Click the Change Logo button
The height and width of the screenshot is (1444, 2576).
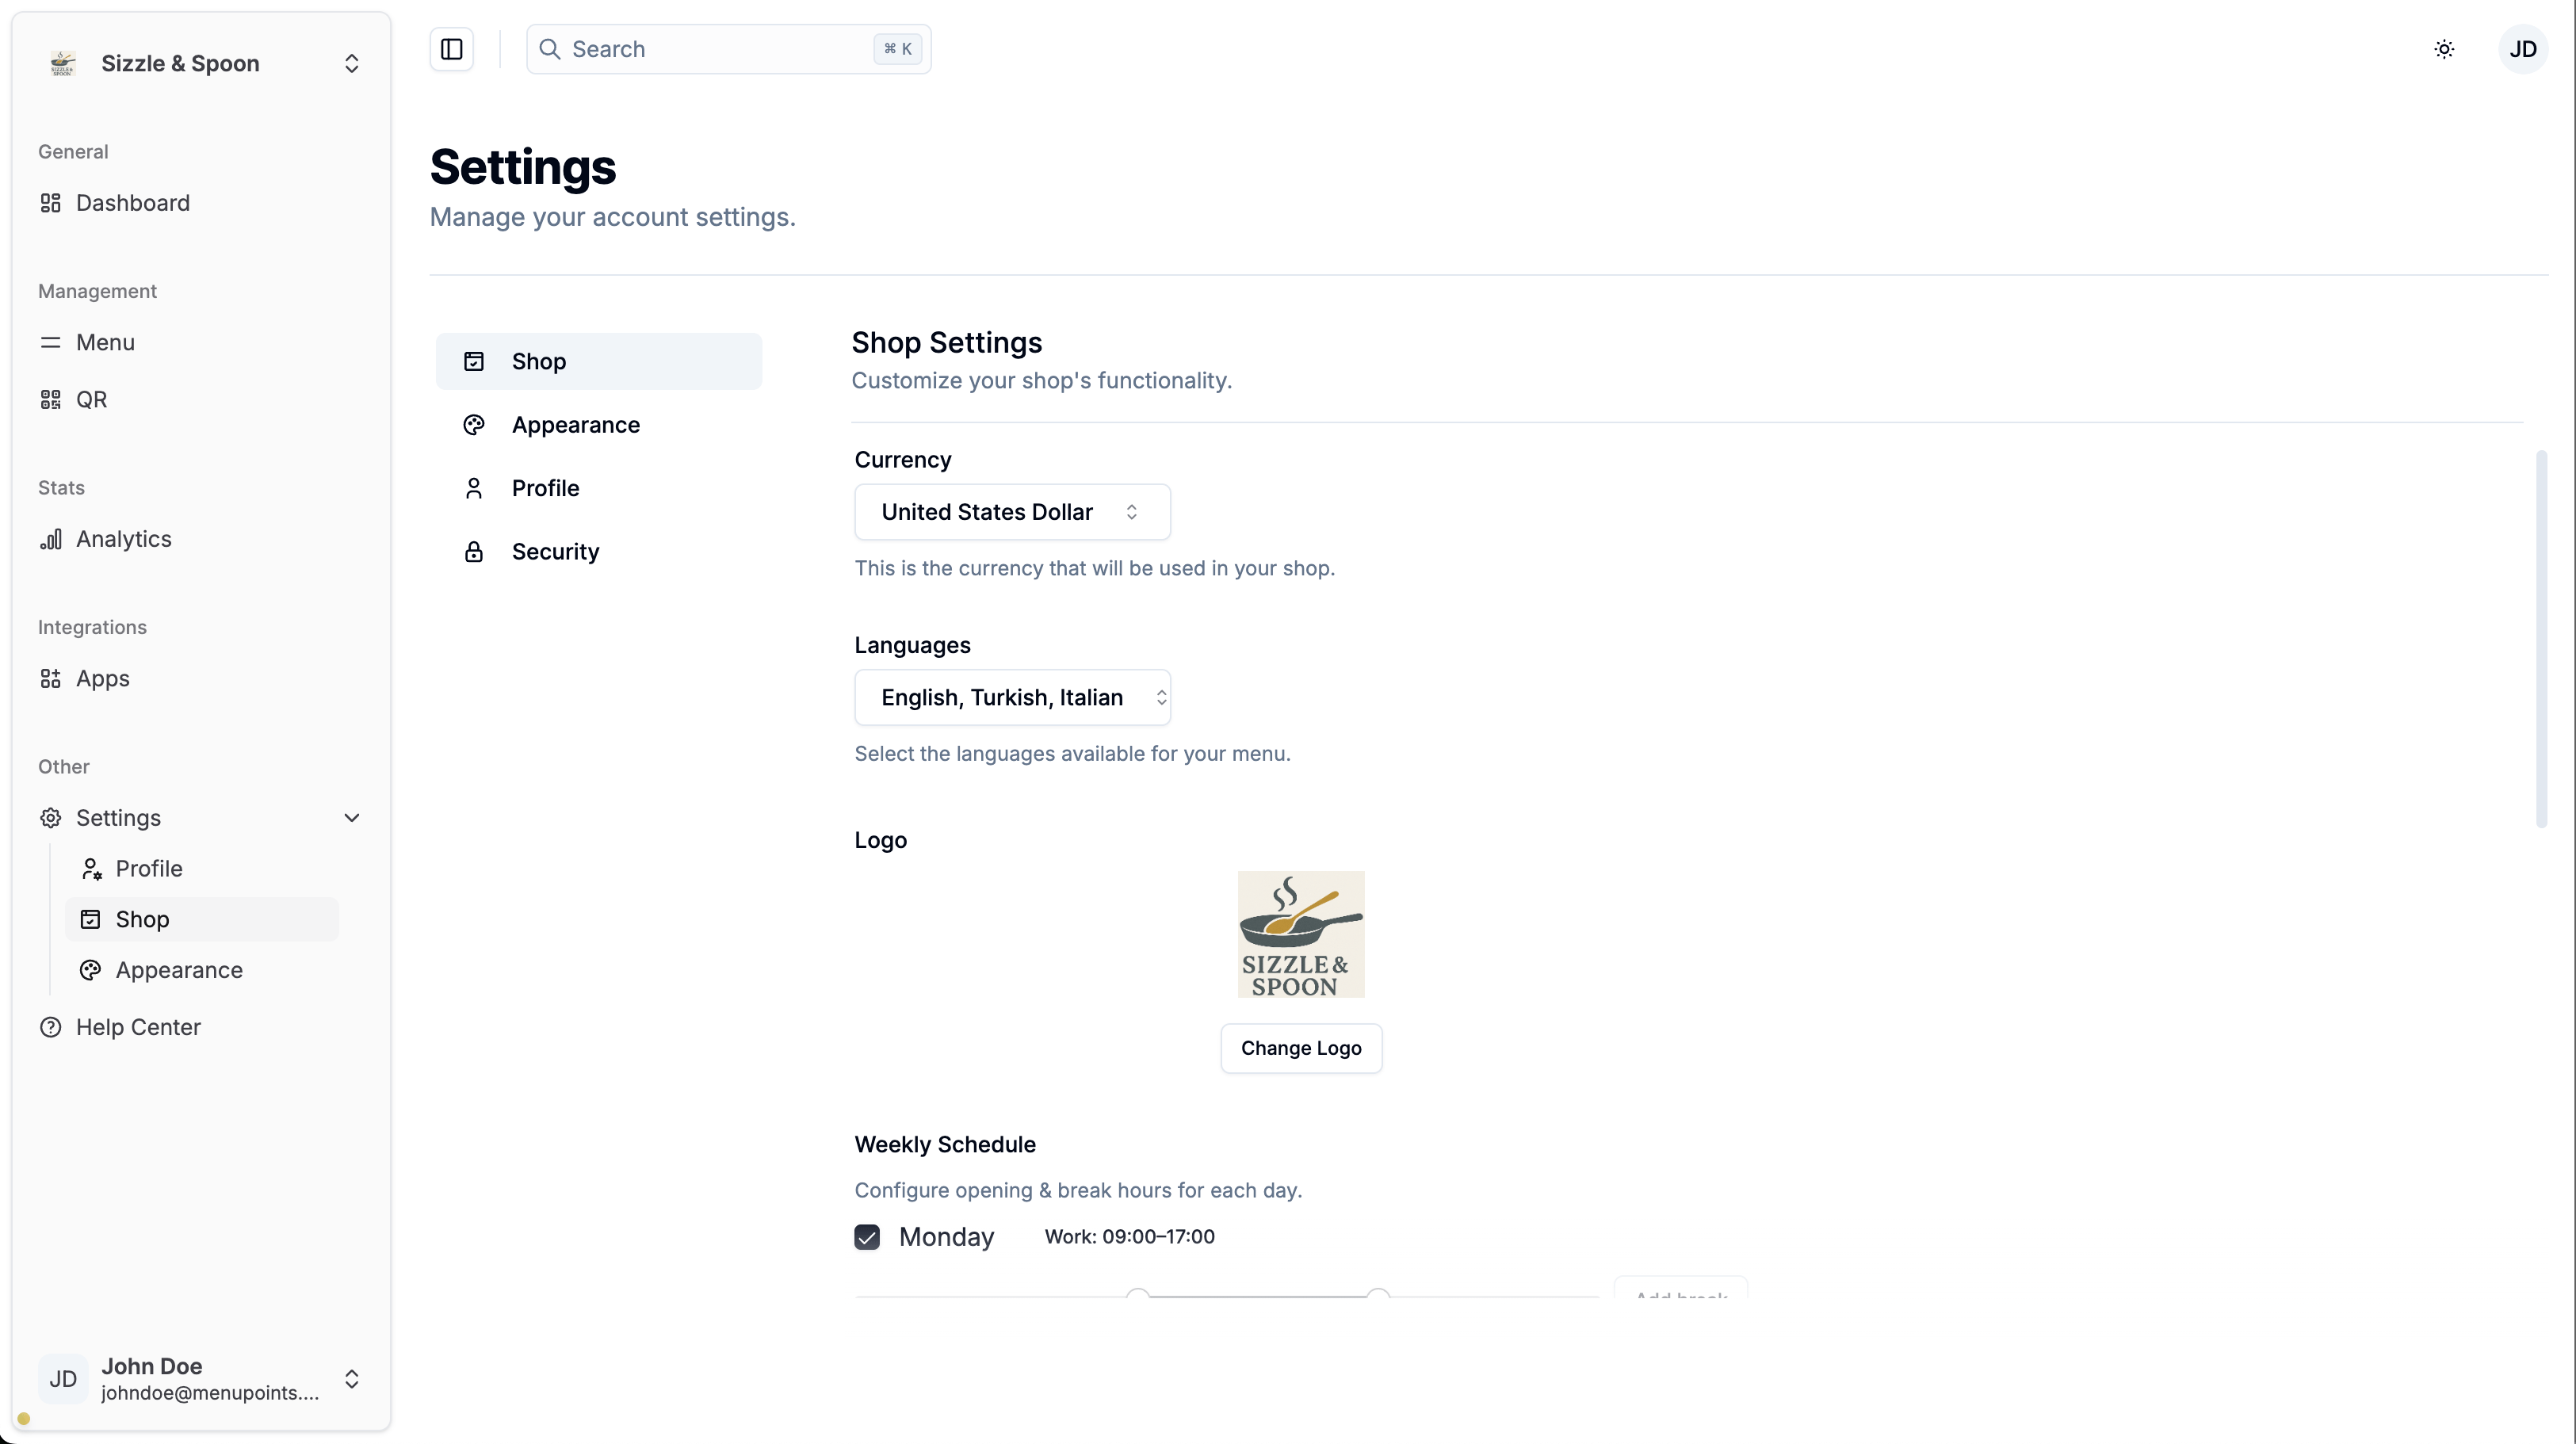tap(1300, 1048)
